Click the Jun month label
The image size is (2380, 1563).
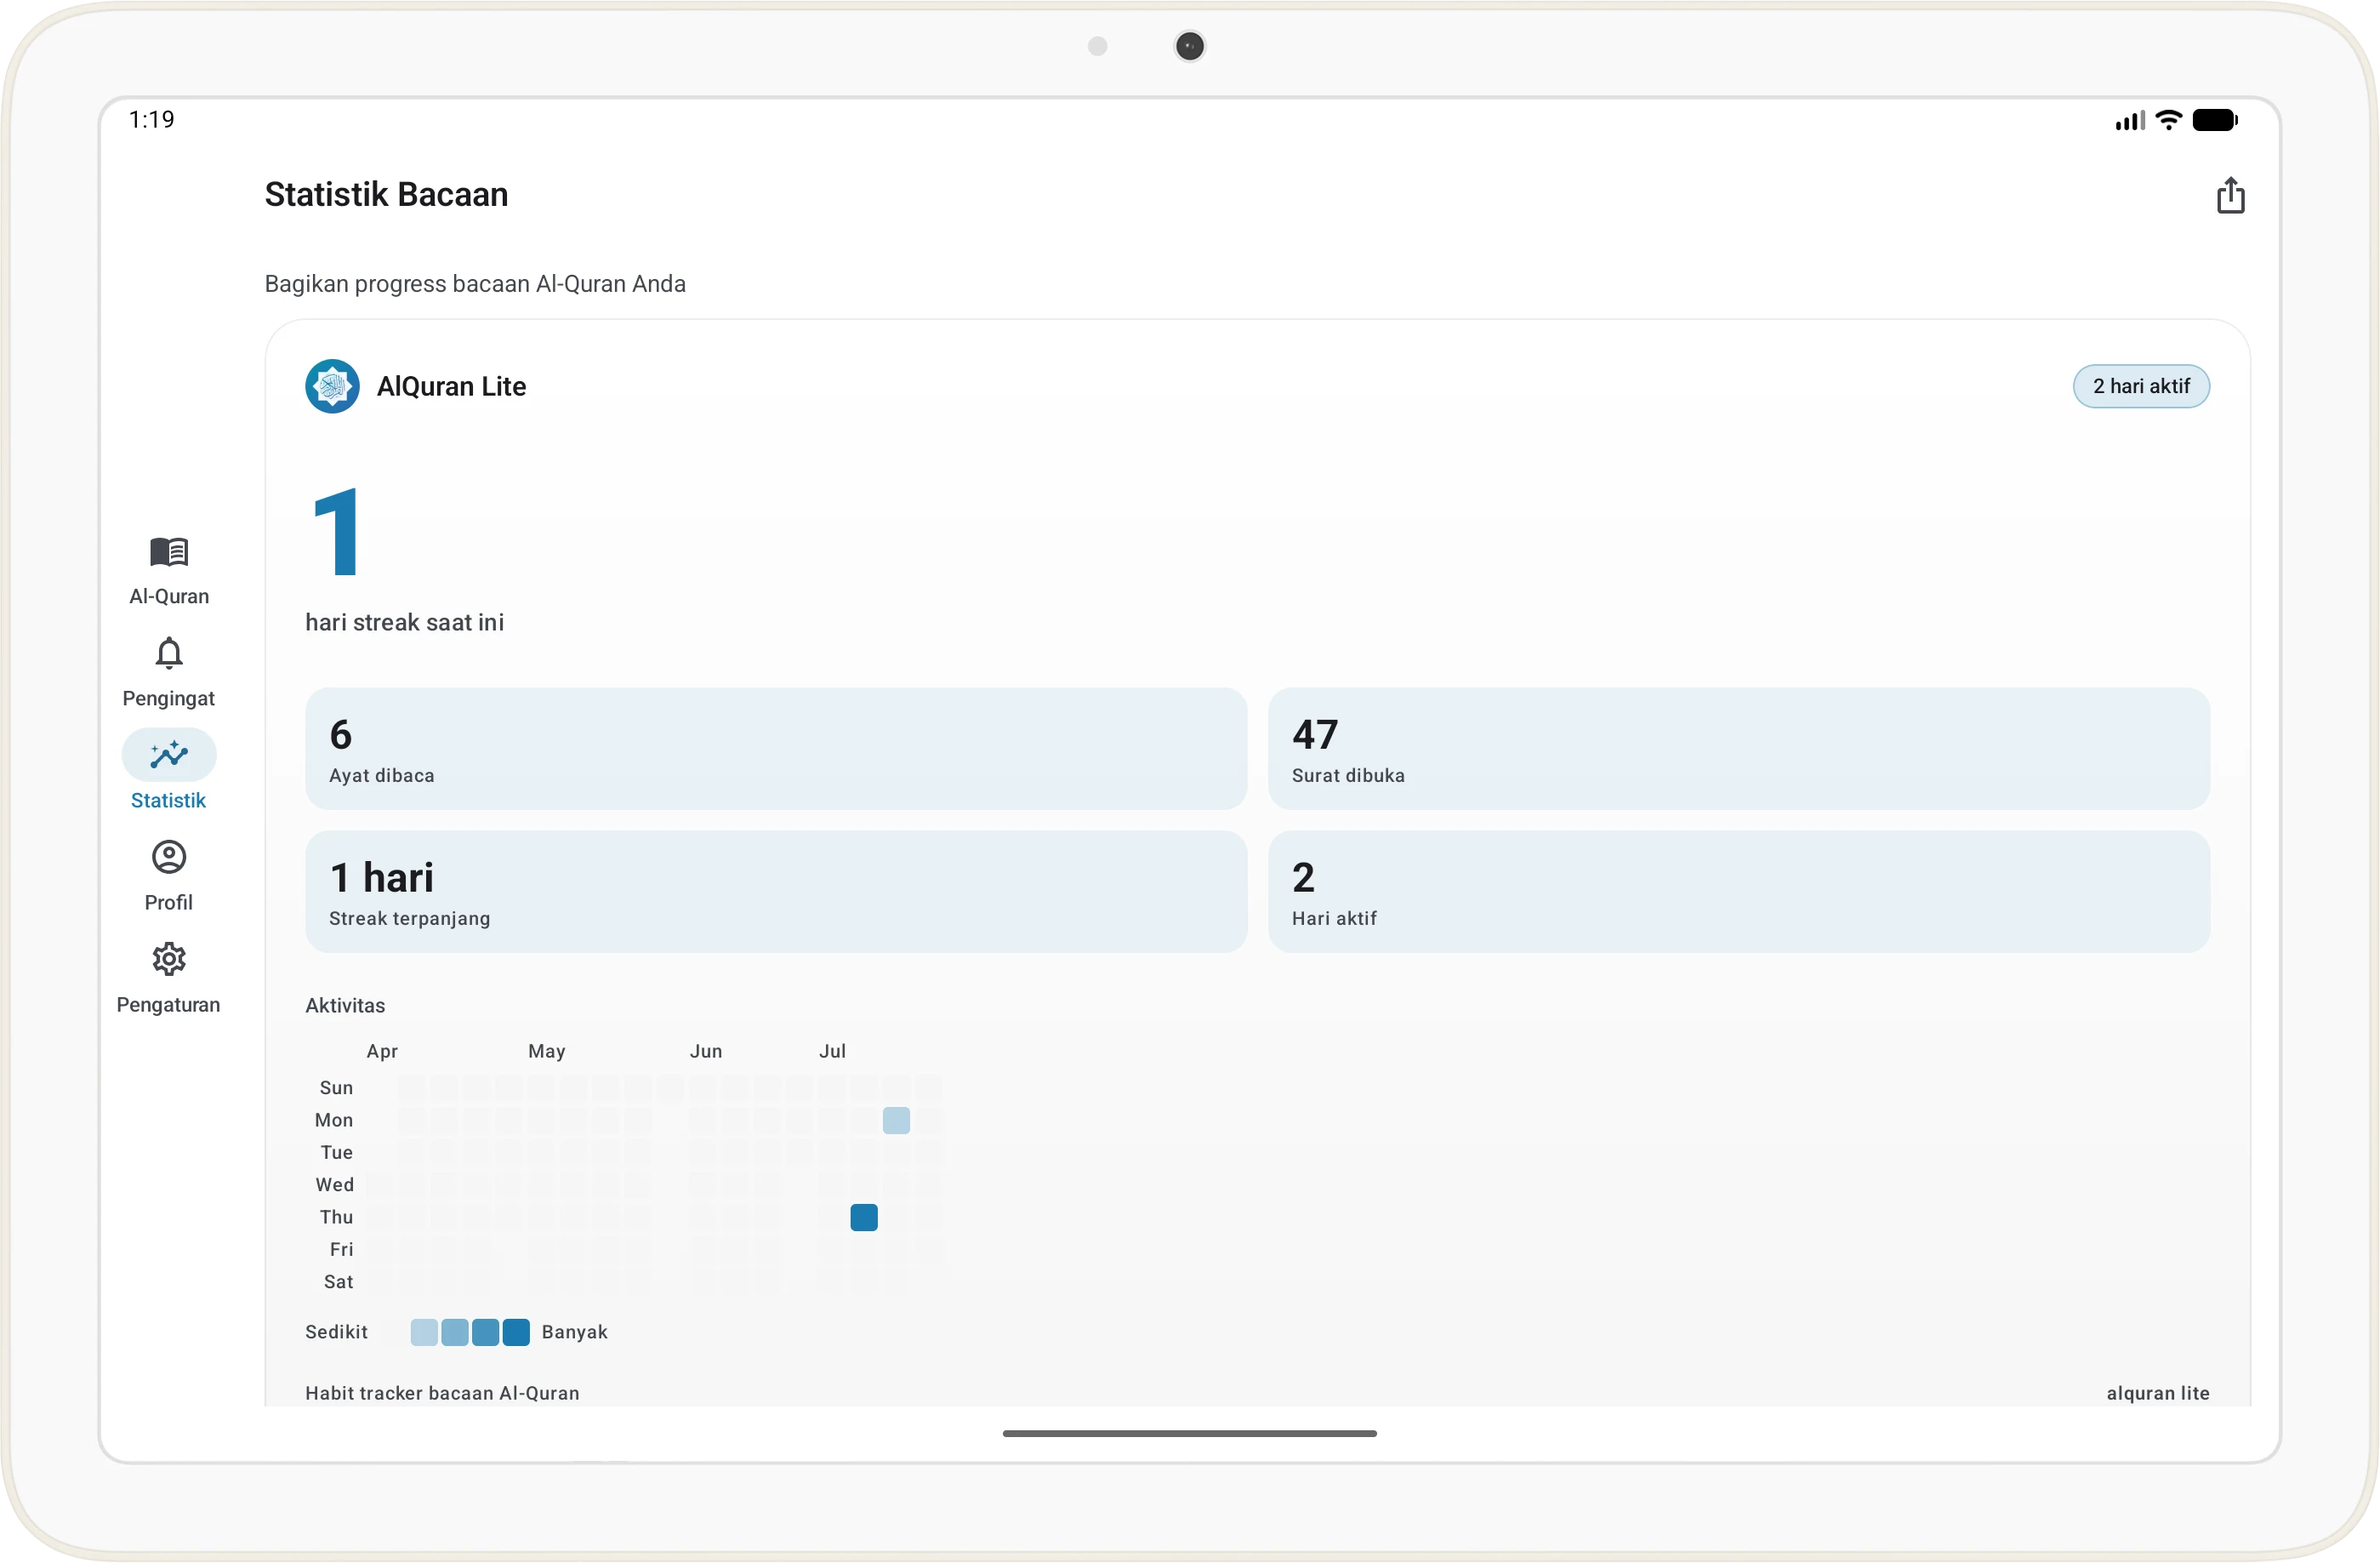[706, 1051]
